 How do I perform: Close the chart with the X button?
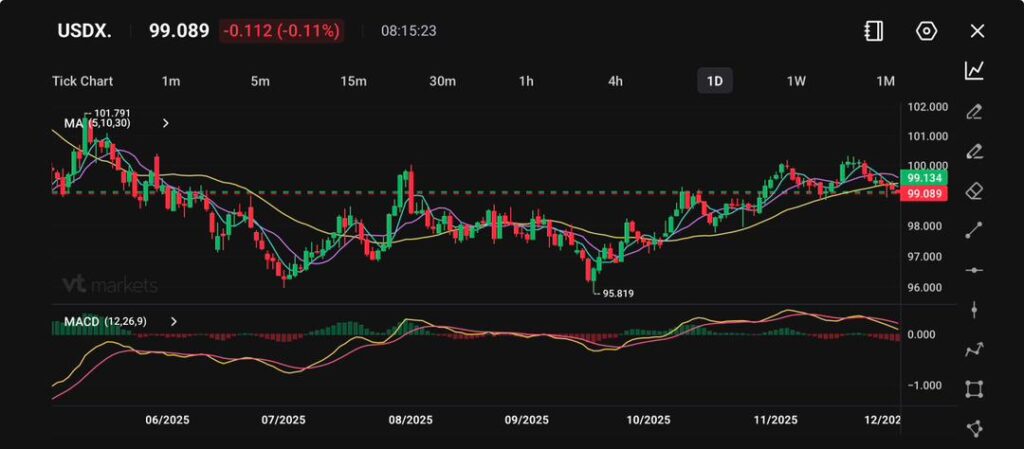click(x=977, y=31)
